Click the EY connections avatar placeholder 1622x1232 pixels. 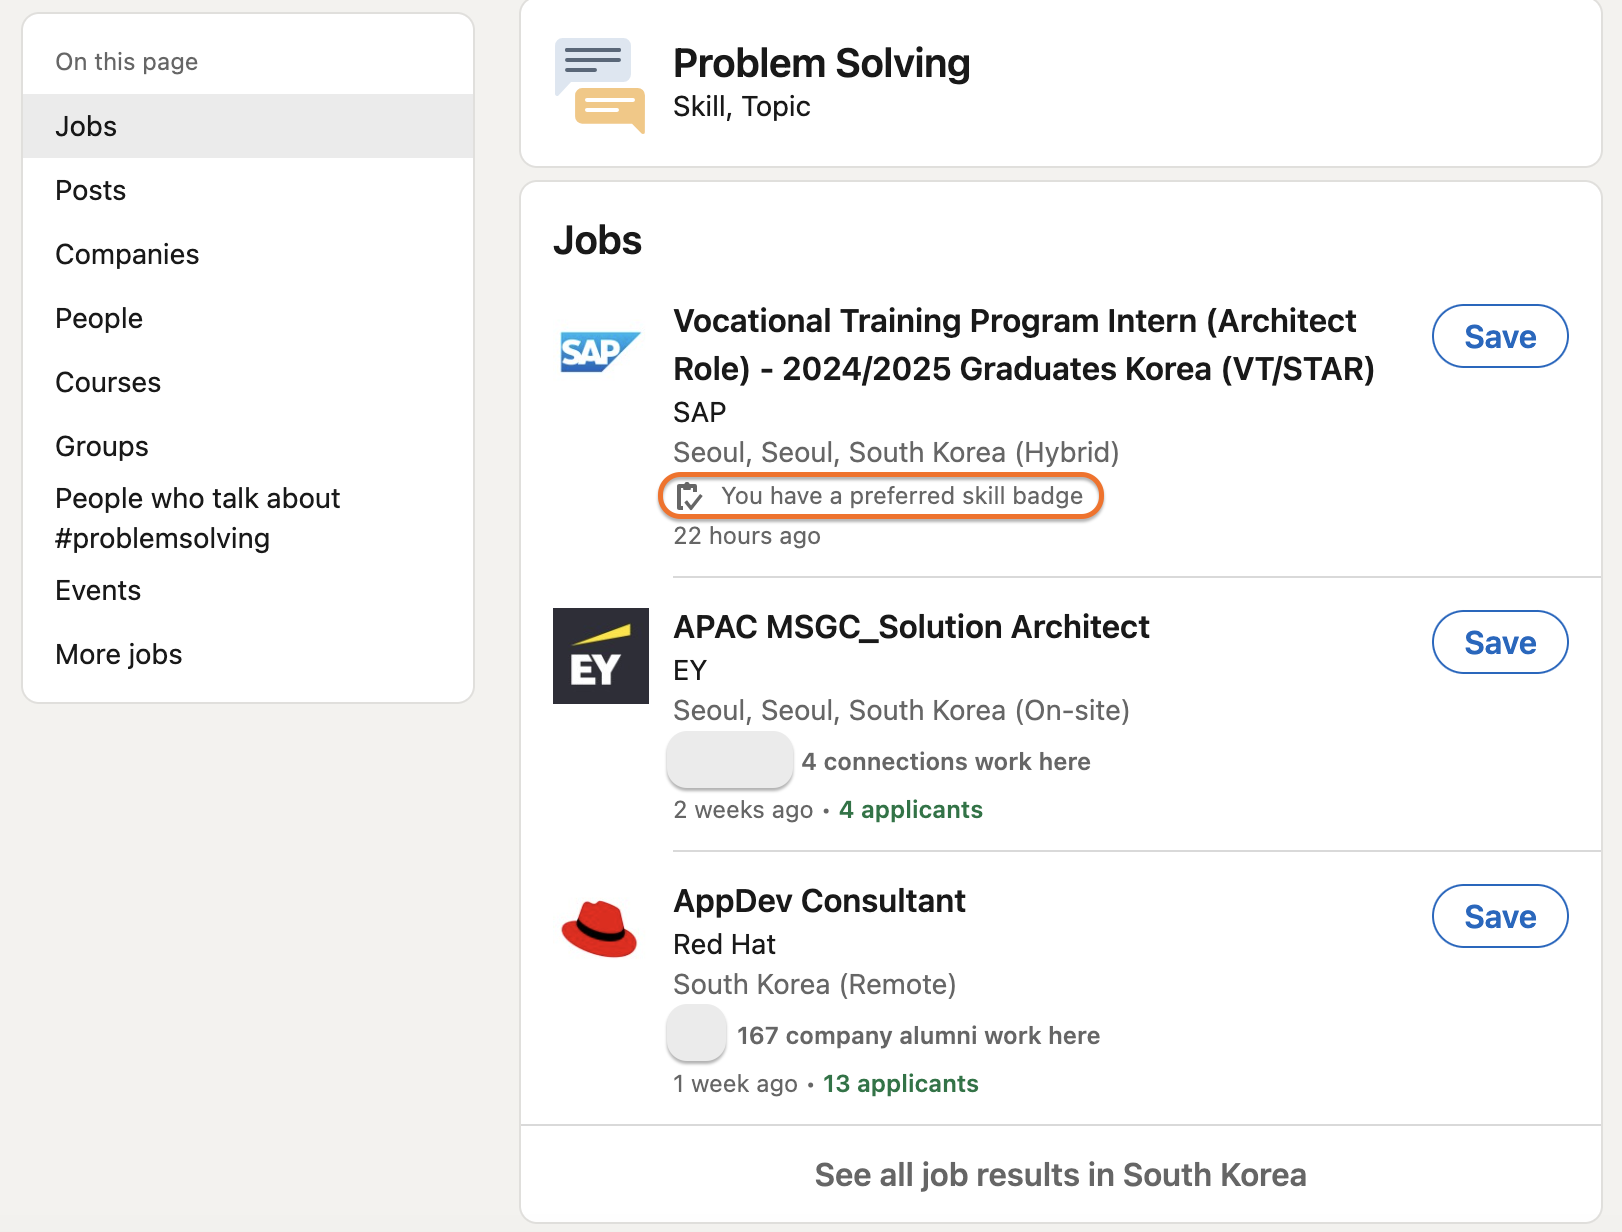[730, 760]
